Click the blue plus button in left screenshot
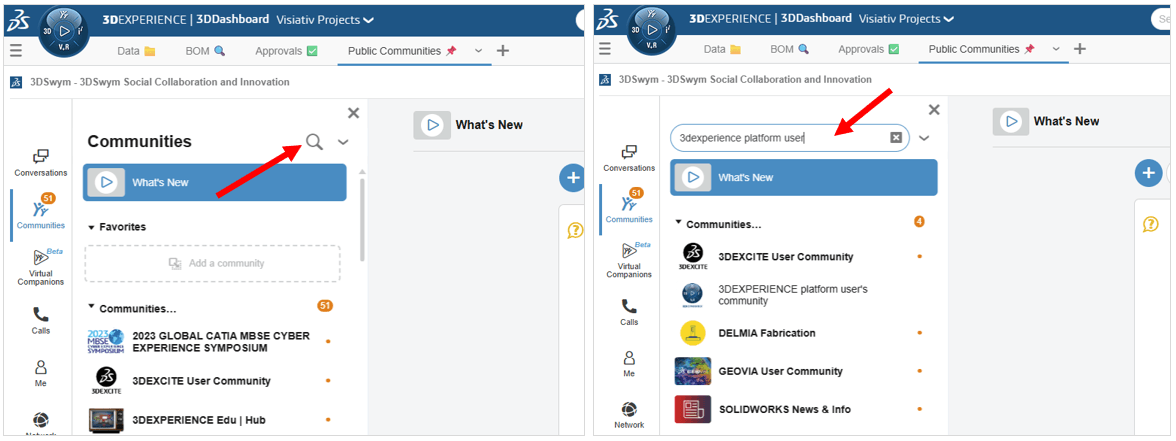1176x441 pixels. pyautogui.click(x=573, y=178)
